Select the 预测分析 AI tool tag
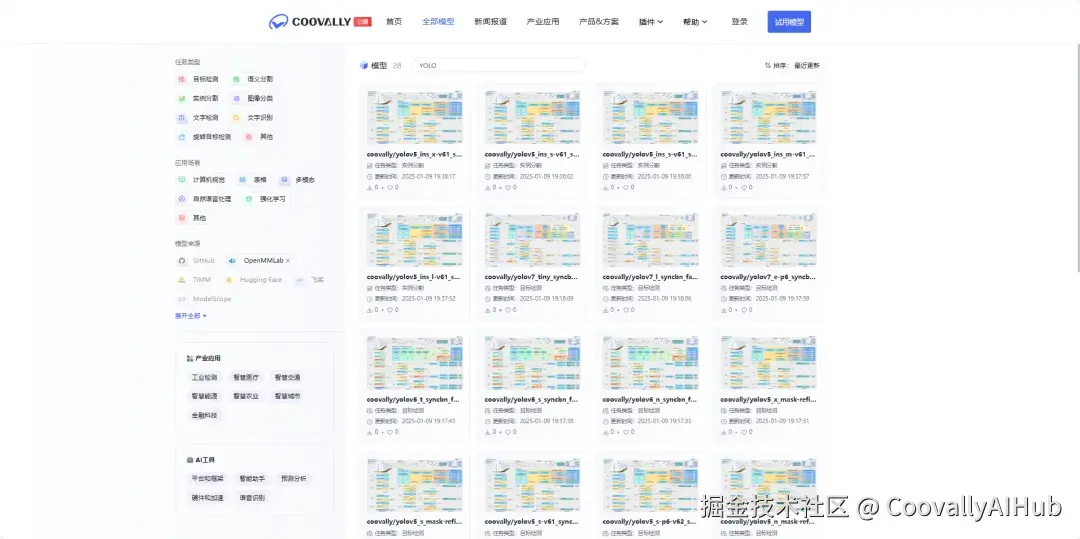1080x539 pixels. coord(293,478)
